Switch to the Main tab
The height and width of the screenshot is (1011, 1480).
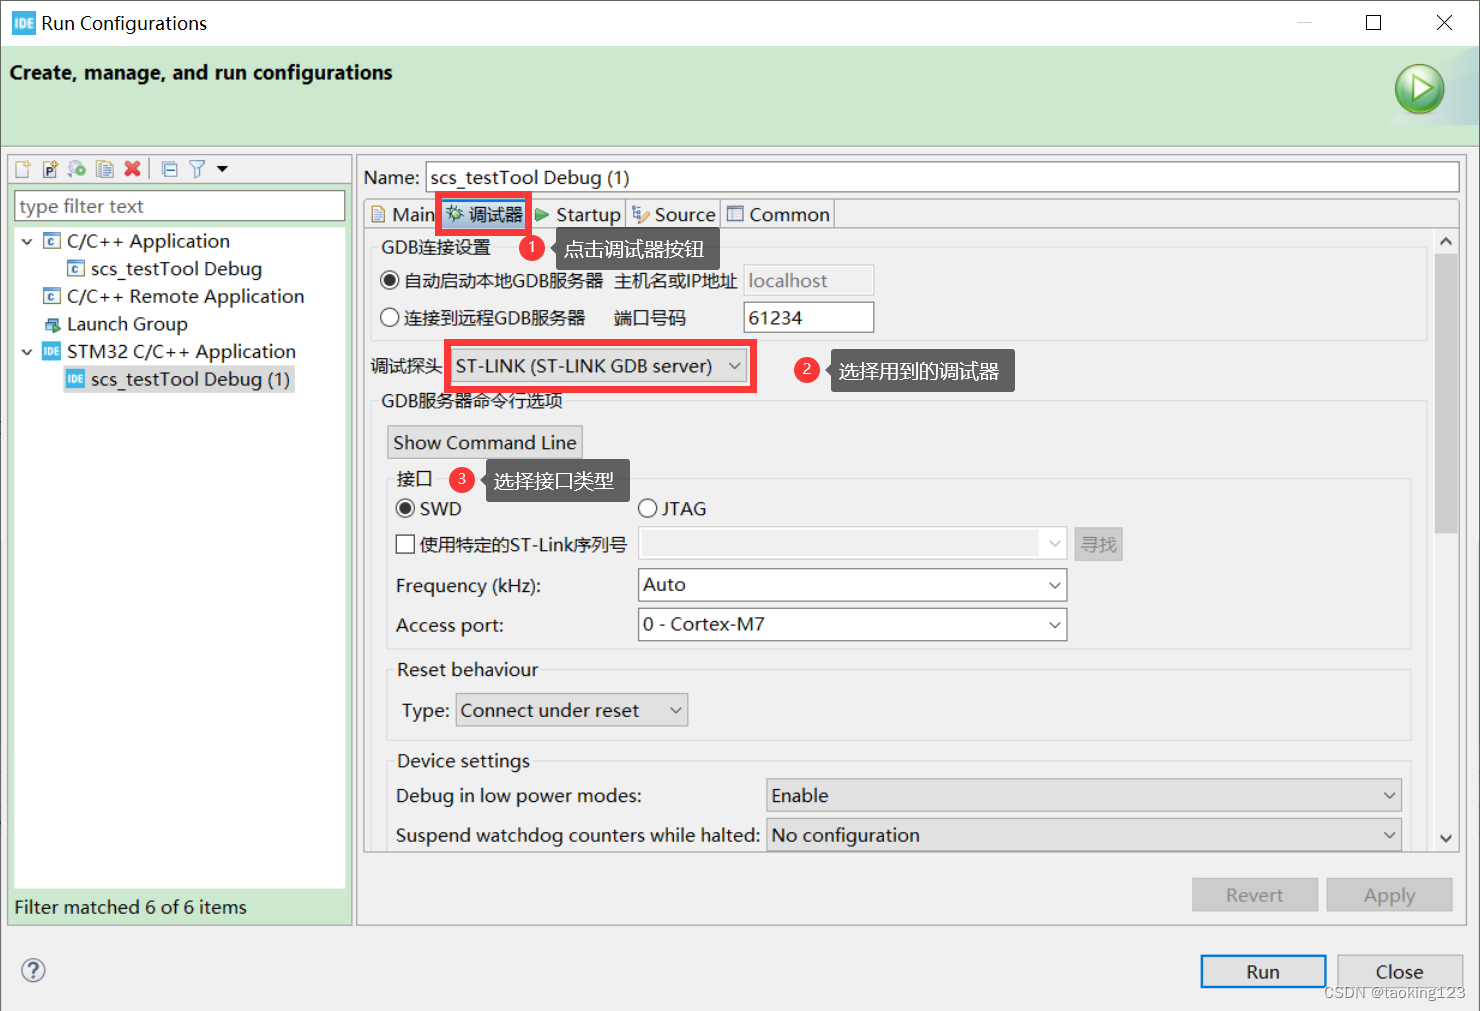(403, 214)
